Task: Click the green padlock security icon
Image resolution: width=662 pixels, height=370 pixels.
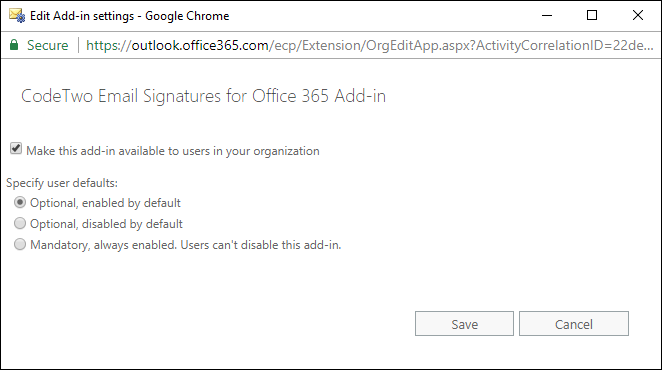Action: 14,45
